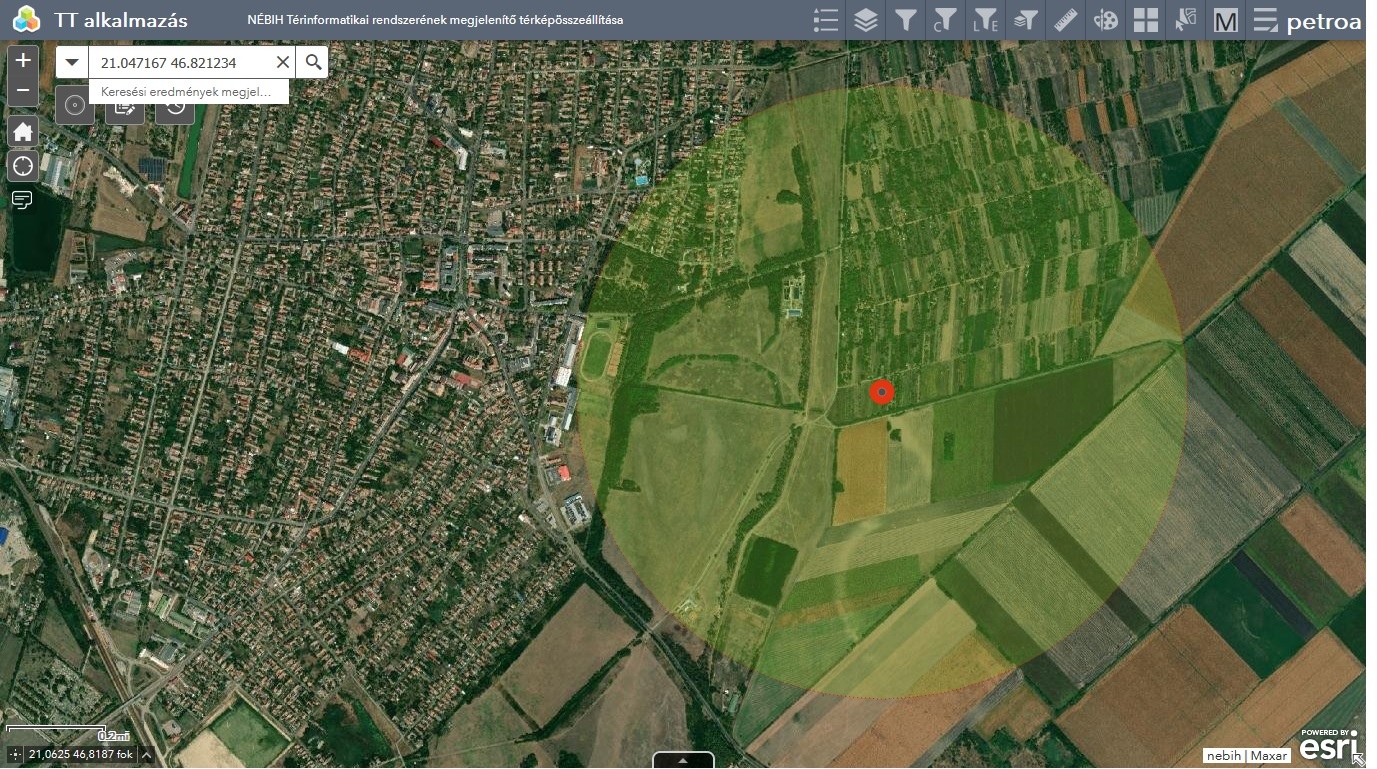Image resolution: width=1377 pixels, height=769 pixels.
Task: Activate the select-features cursor tool
Action: pyautogui.click(x=1185, y=20)
